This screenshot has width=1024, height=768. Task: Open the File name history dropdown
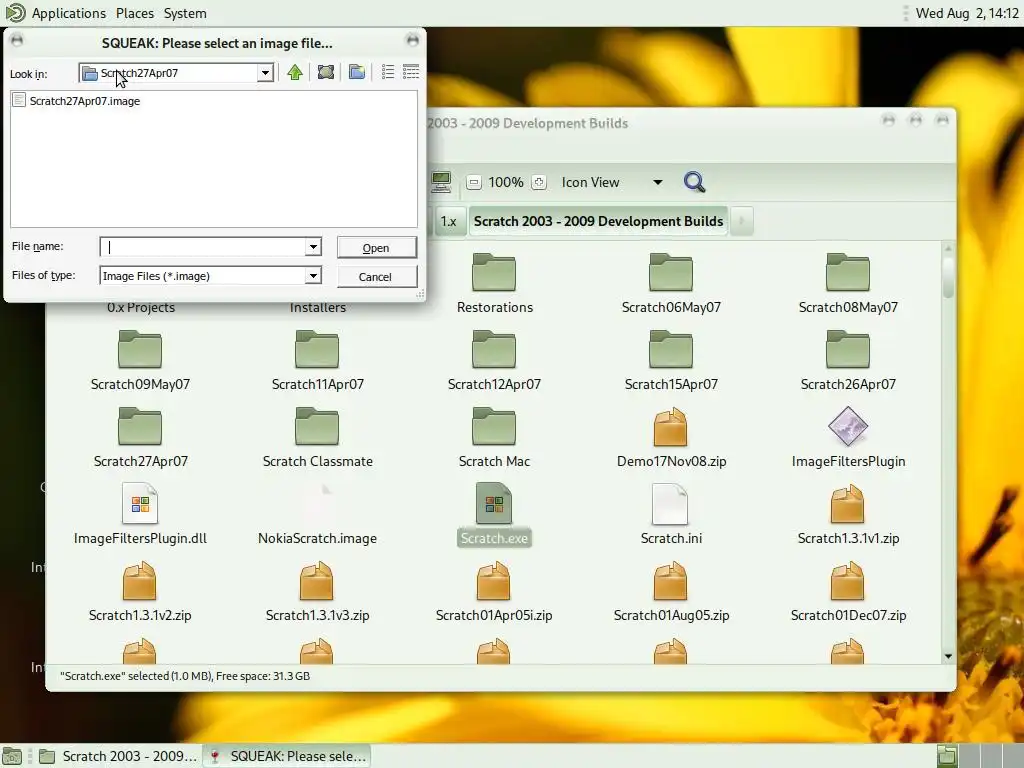click(313, 247)
